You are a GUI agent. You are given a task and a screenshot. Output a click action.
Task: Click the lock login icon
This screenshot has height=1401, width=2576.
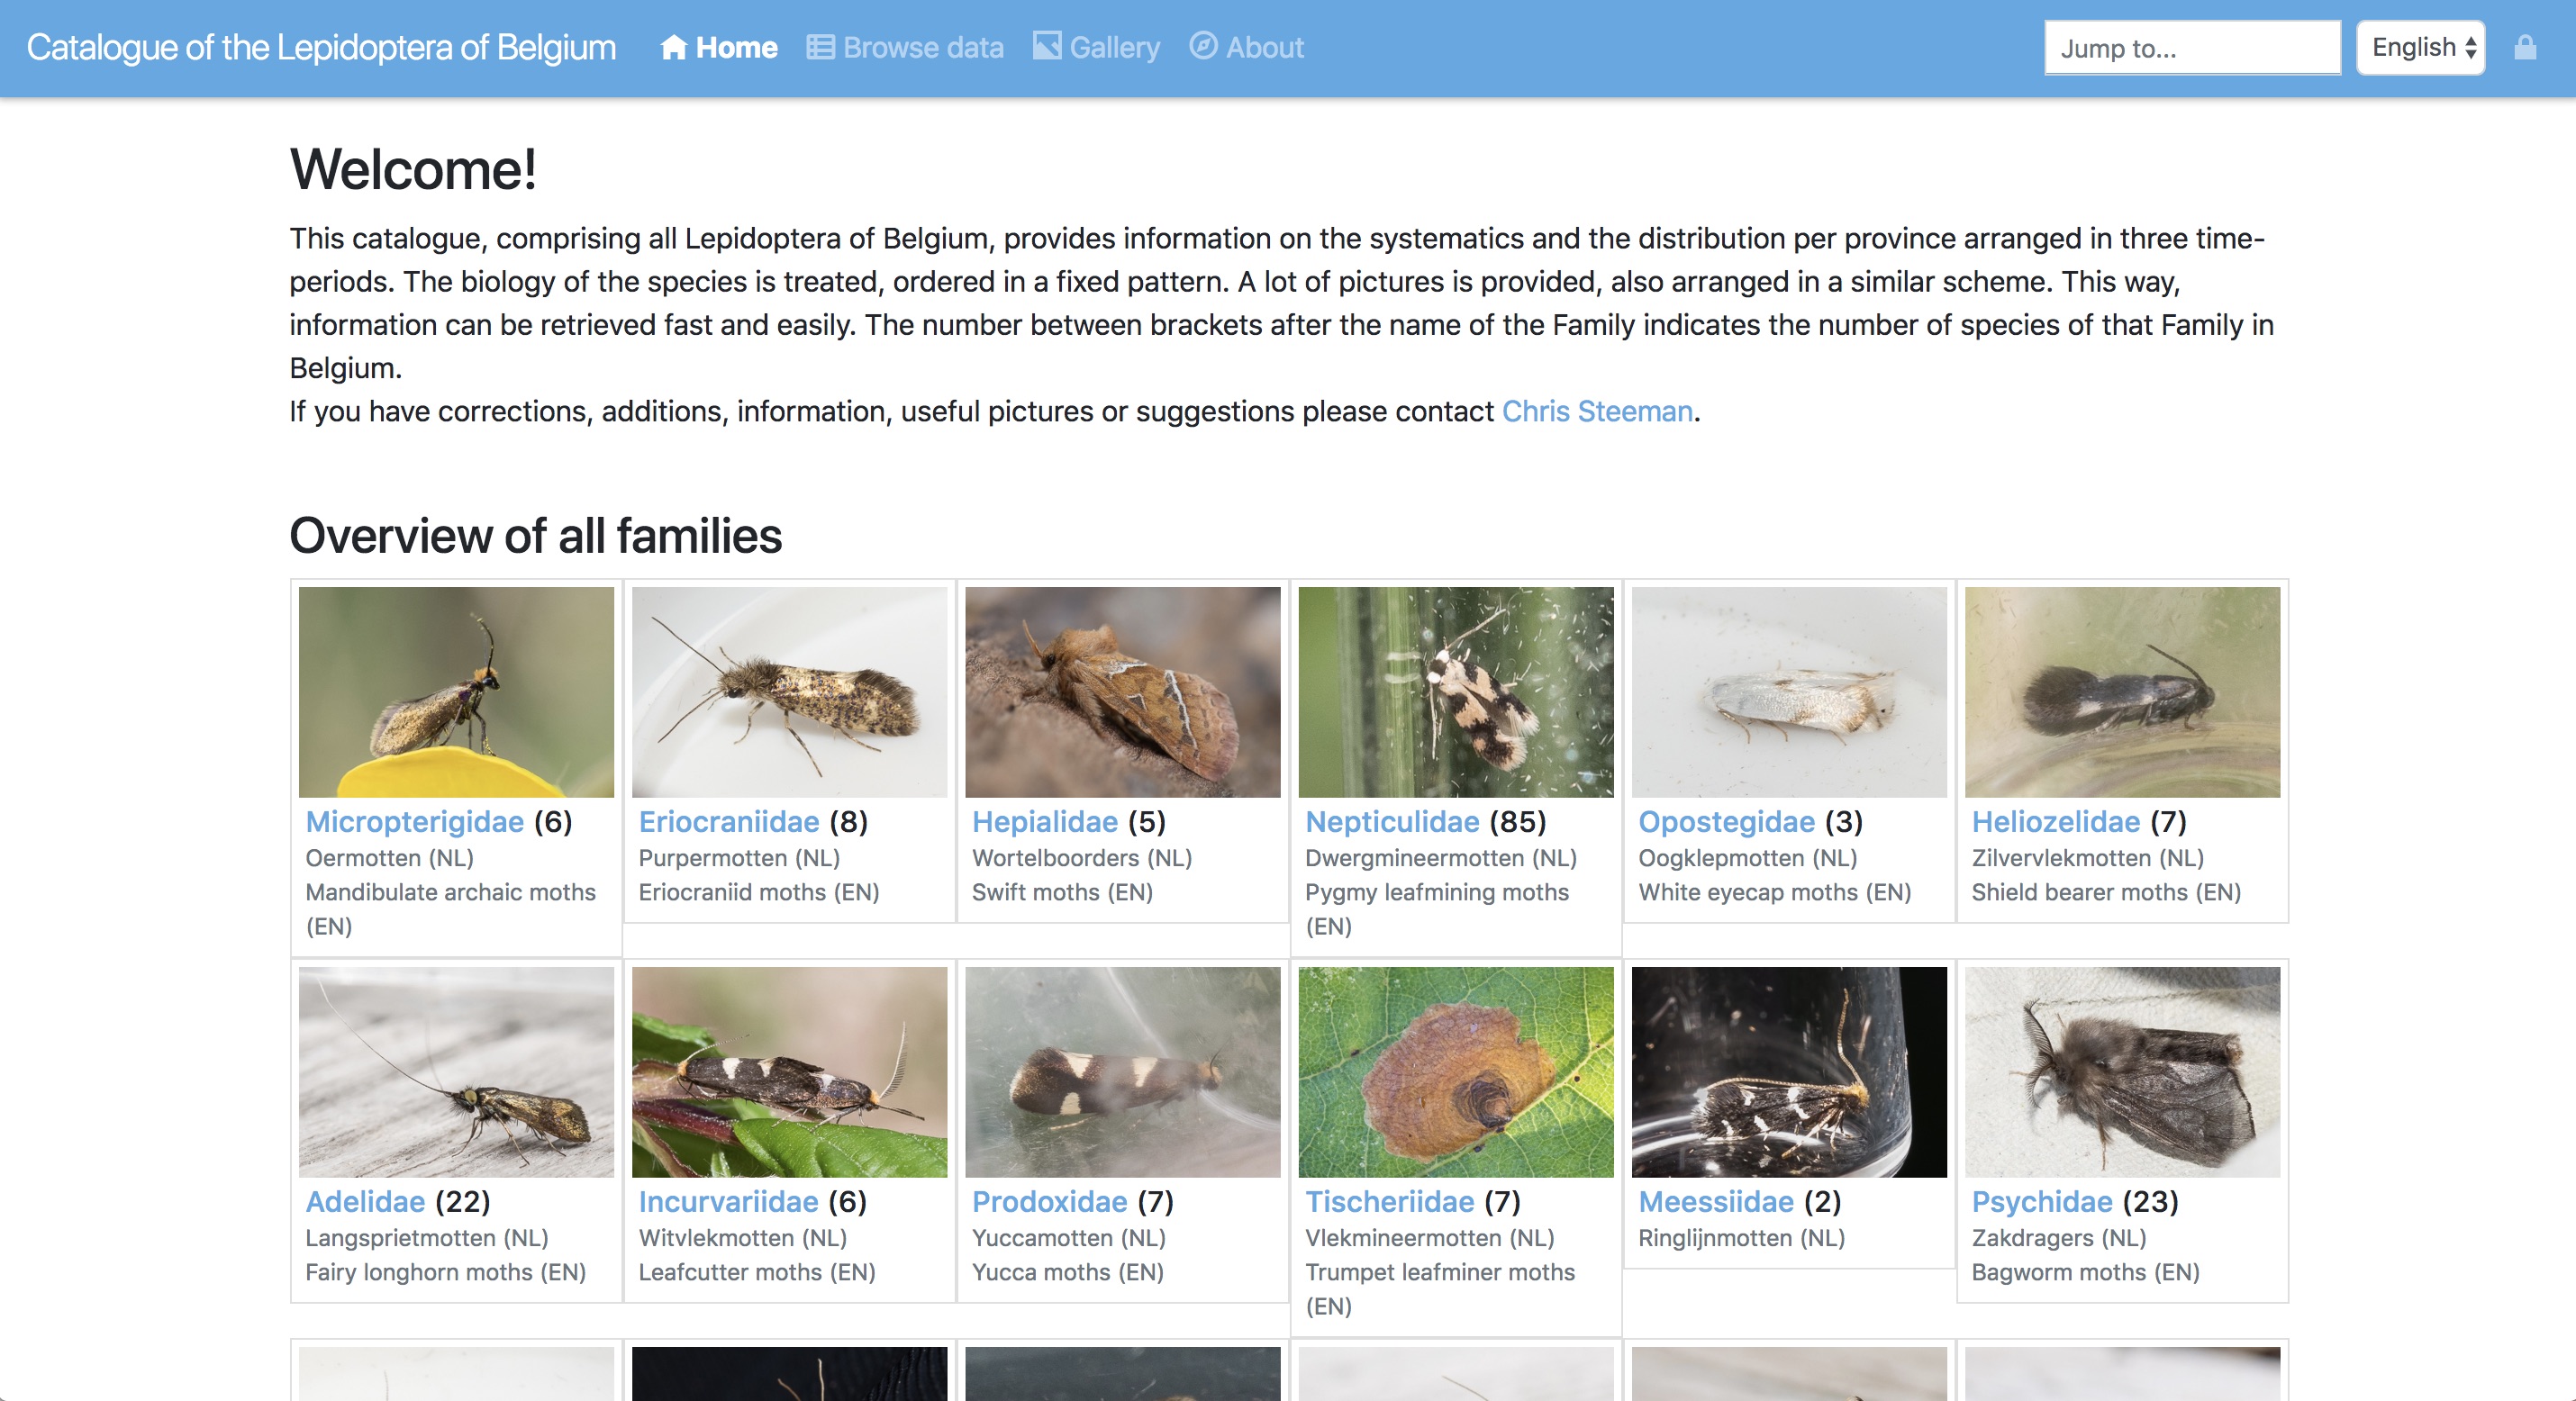[x=2524, y=47]
